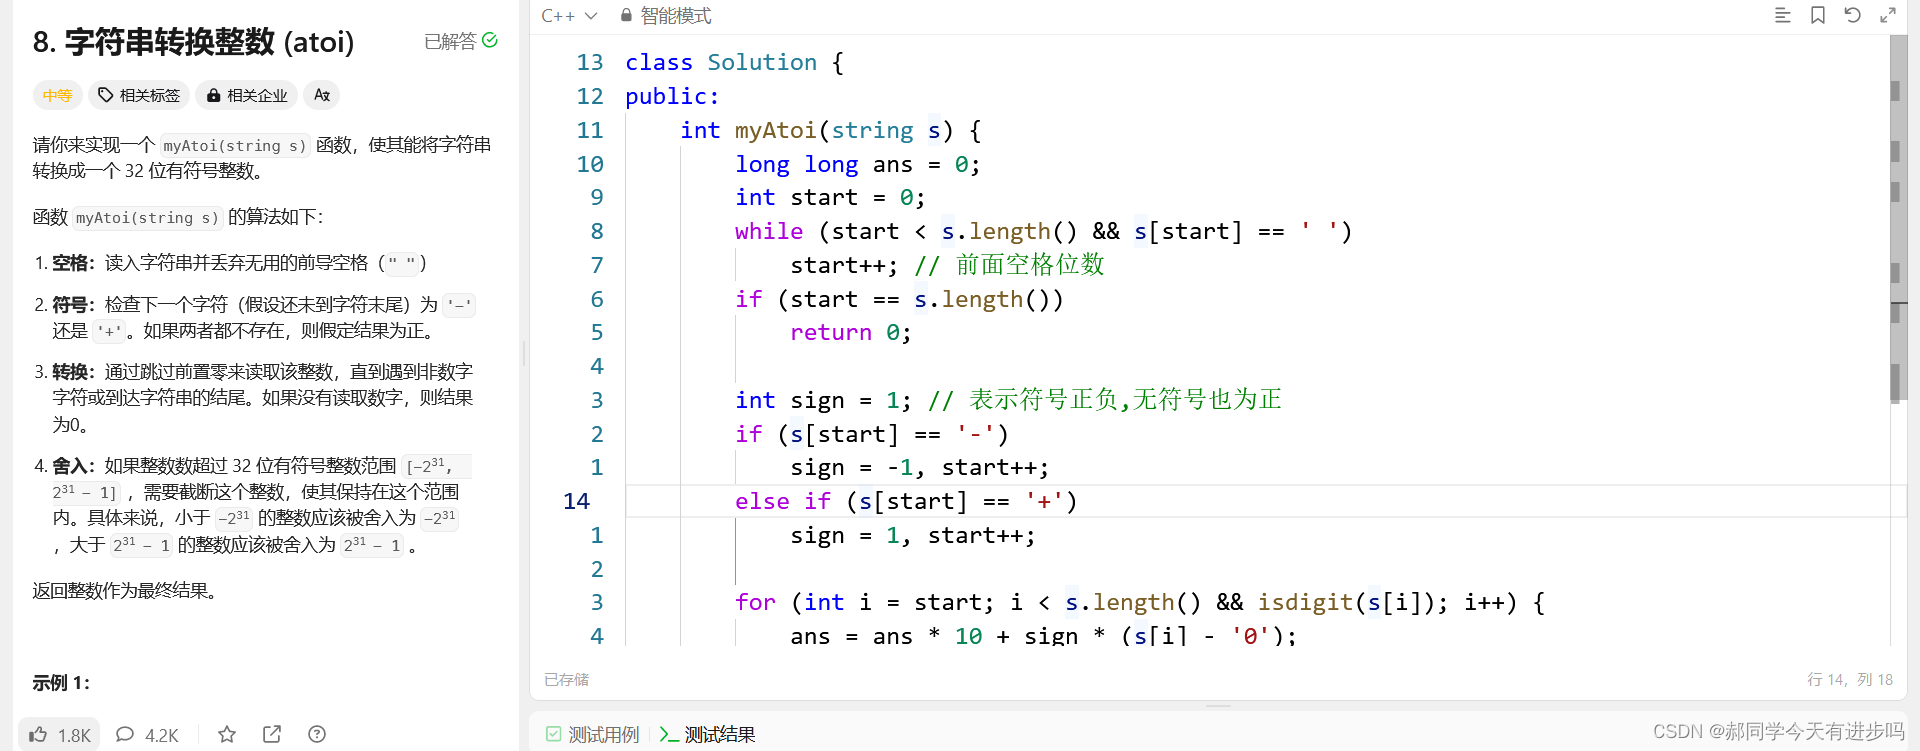This screenshot has width=1920, height=751.
Task: Open the C++ language dropdown
Action: (x=568, y=16)
